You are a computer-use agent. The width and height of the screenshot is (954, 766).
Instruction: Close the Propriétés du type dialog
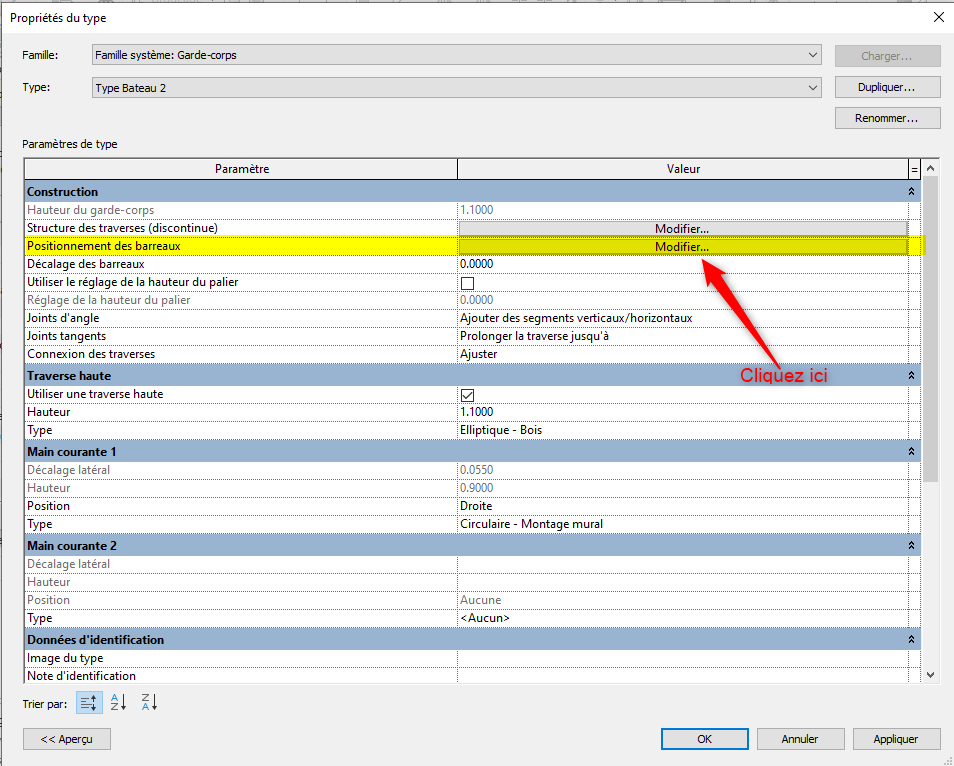(939, 18)
